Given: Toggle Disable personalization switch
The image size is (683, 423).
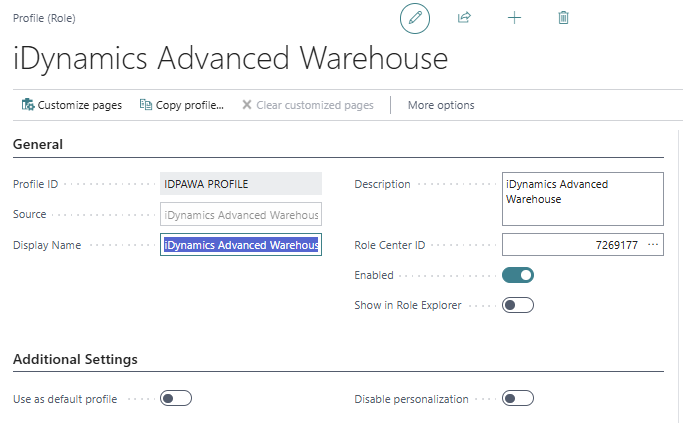Looking at the screenshot, I should [x=518, y=398].
